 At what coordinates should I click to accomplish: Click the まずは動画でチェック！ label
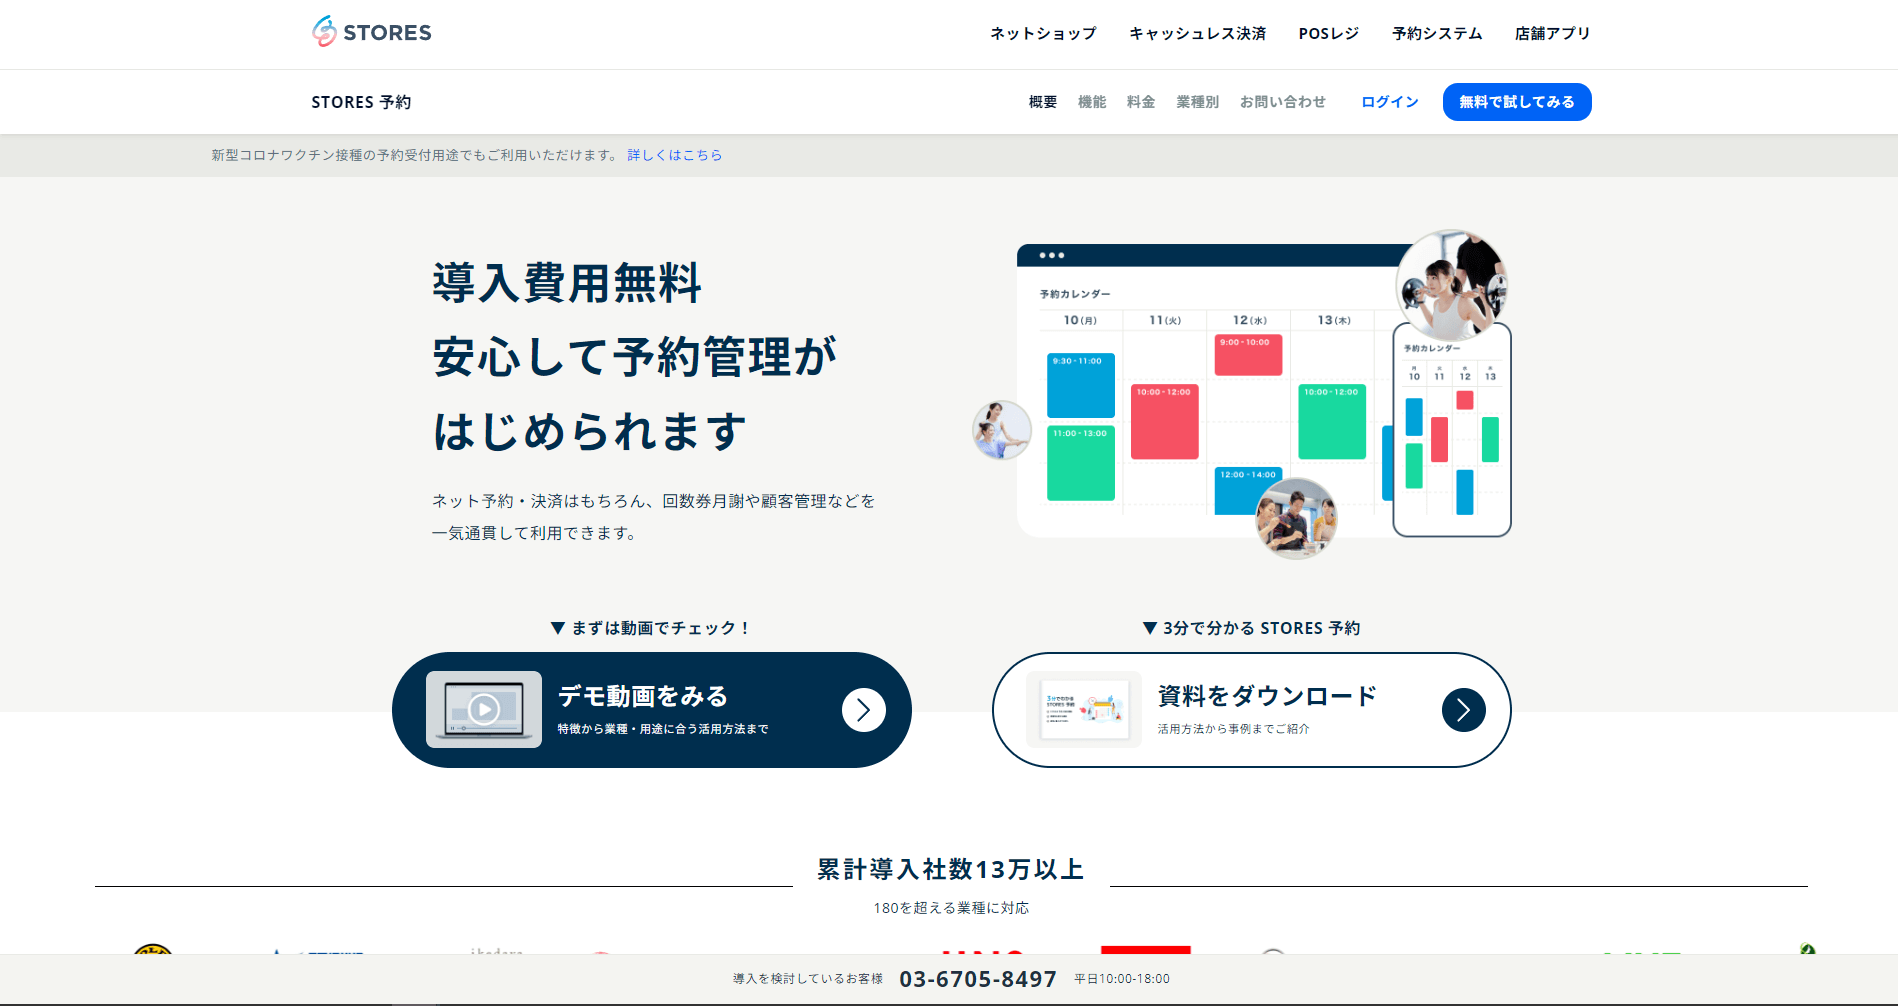(651, 628)
